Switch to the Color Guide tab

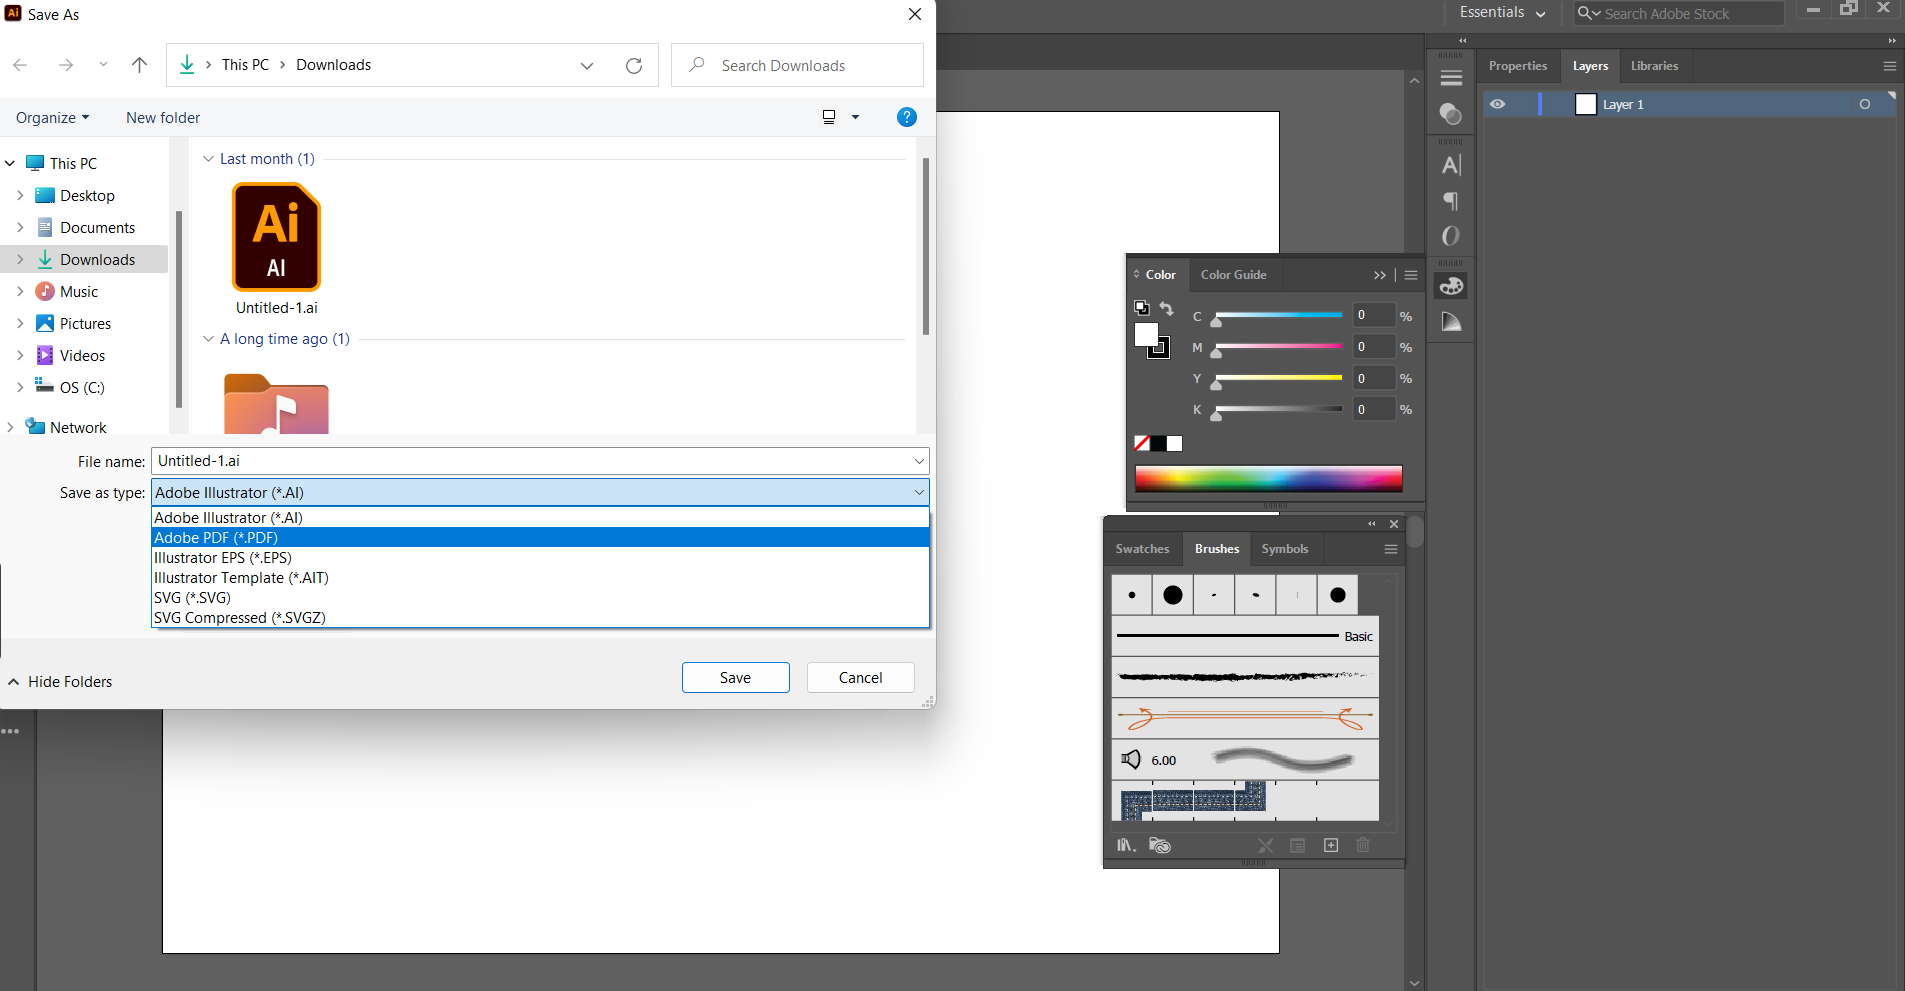pyautogui.click(x=1233, y=274)
